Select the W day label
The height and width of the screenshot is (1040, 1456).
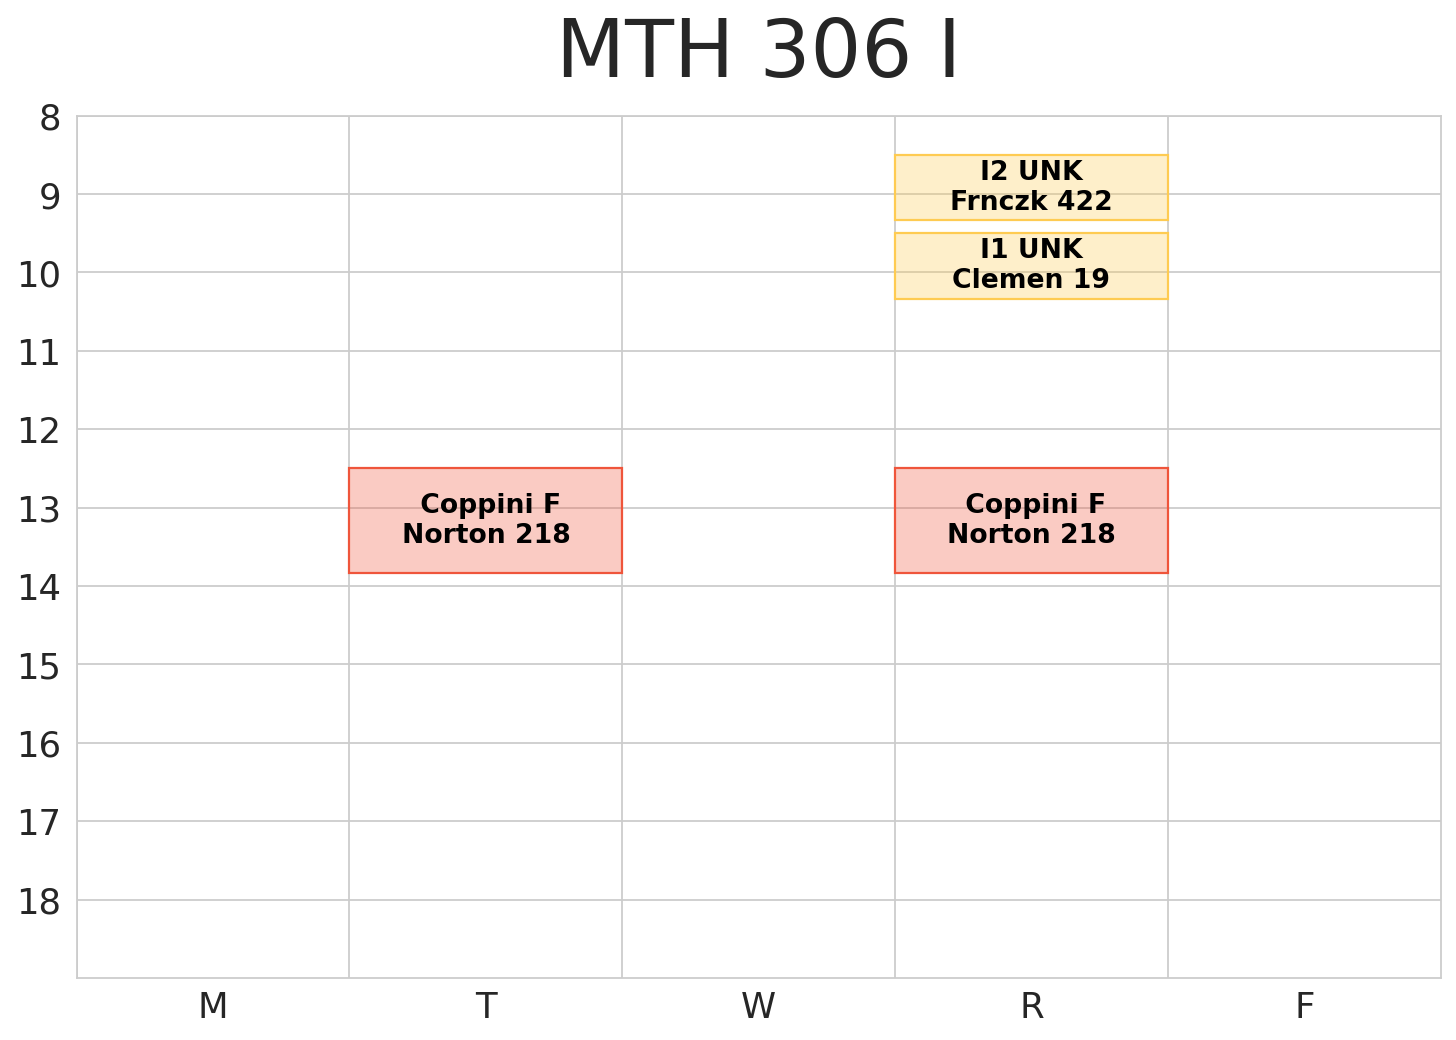(x=758, y=1006)
